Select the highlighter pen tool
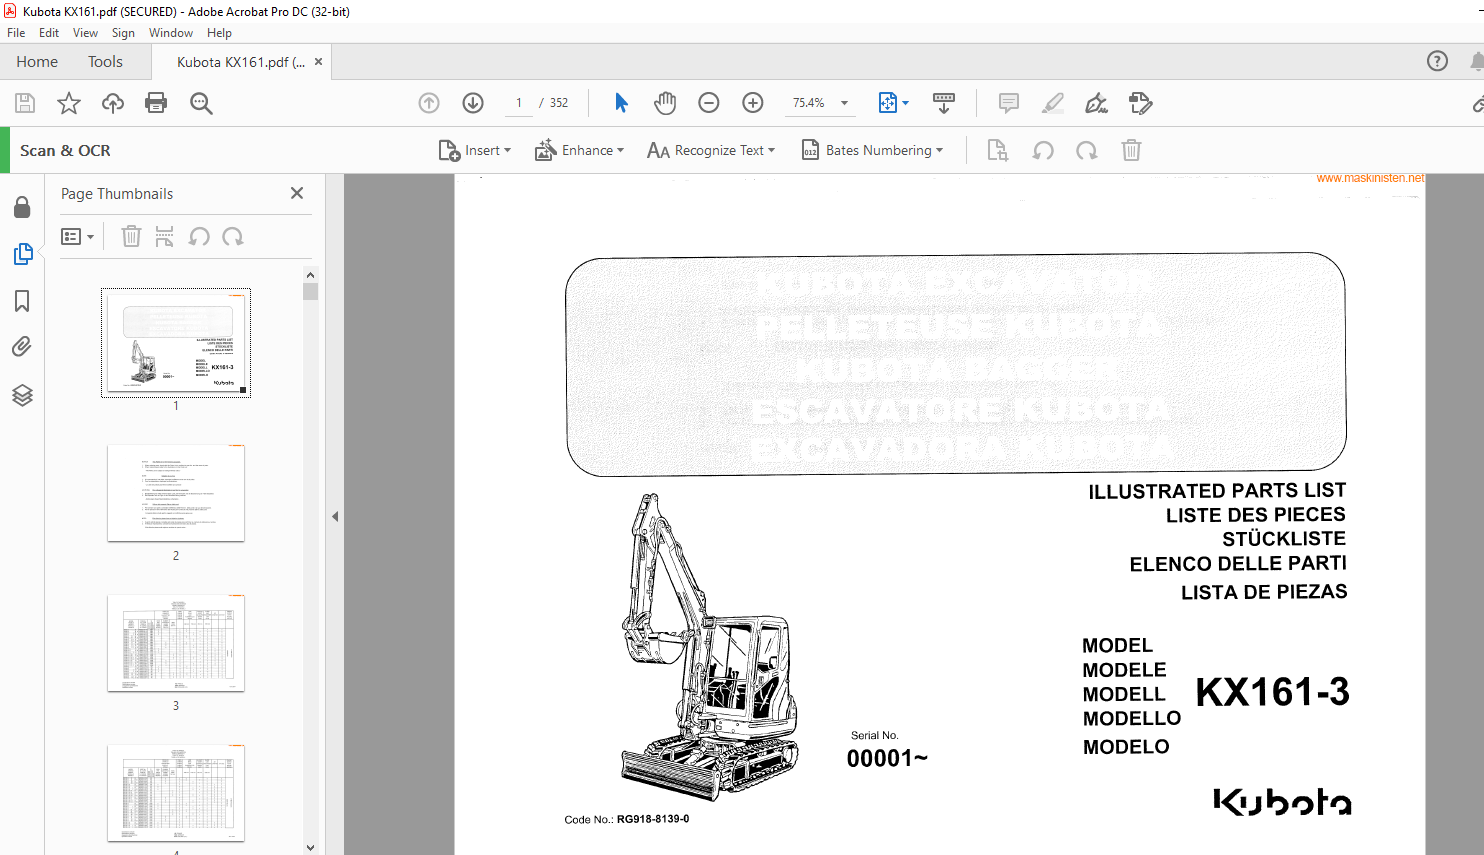The width and height of the screenshot is (1484, 855). (x=1053, y=103)
